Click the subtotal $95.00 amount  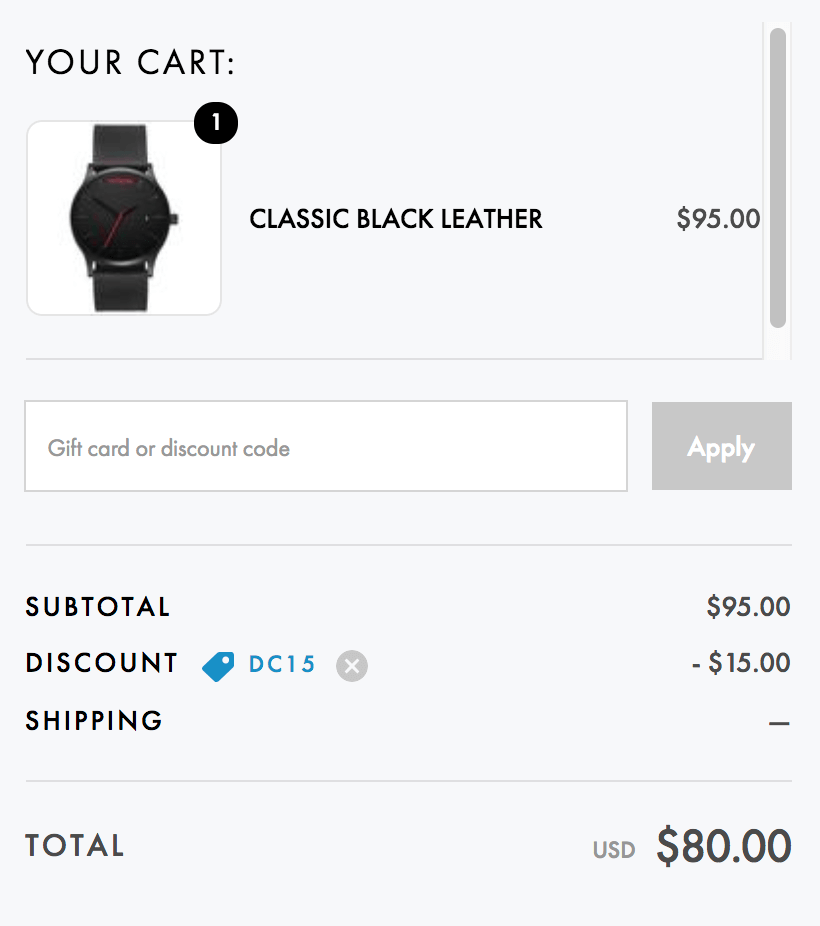pos(749,607)
